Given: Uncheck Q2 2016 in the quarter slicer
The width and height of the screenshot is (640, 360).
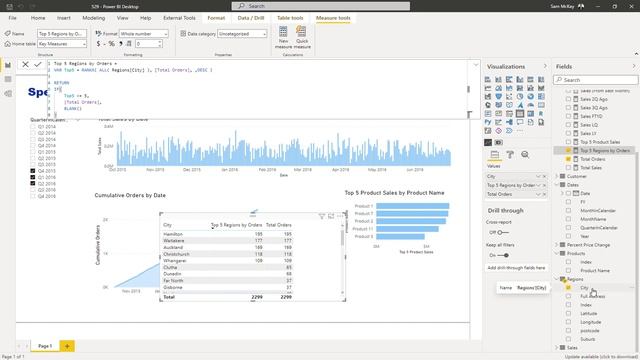Looking at the screenshot, I should pos(33,183).
